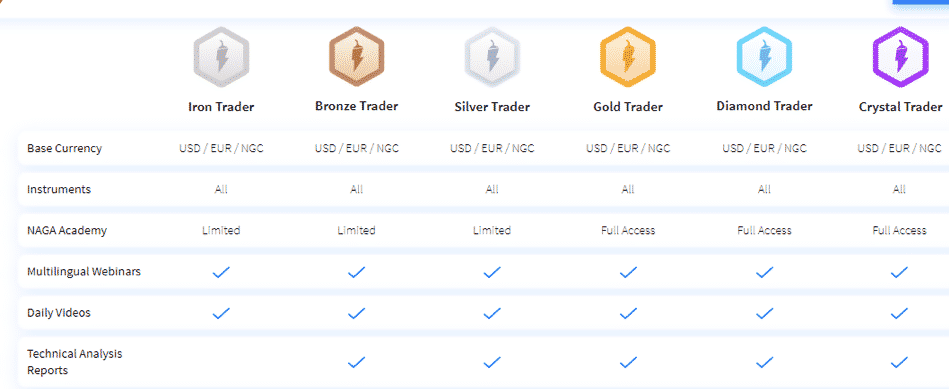Click Limited under Iron Trader
Screen dimensions: 949x389
pyautogui.click(x=221, y=230)
